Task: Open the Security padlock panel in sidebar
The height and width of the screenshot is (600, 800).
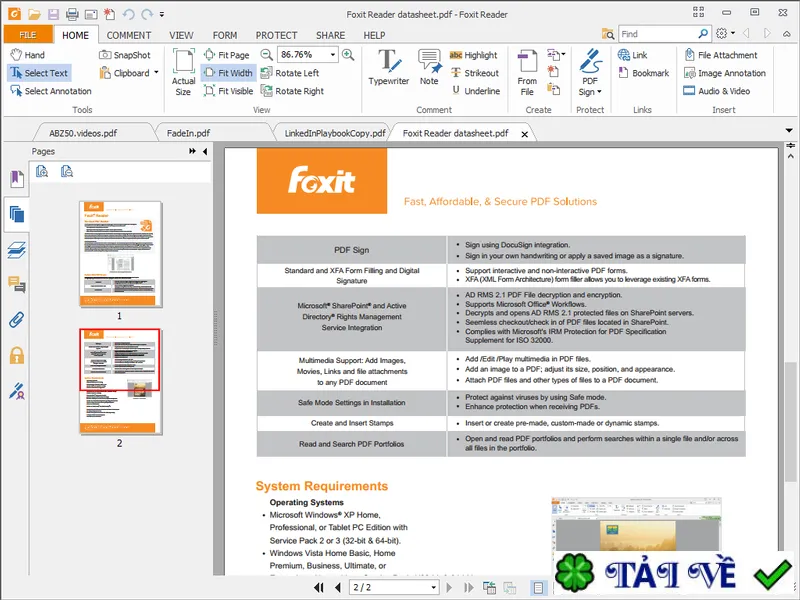Action: 17,355
